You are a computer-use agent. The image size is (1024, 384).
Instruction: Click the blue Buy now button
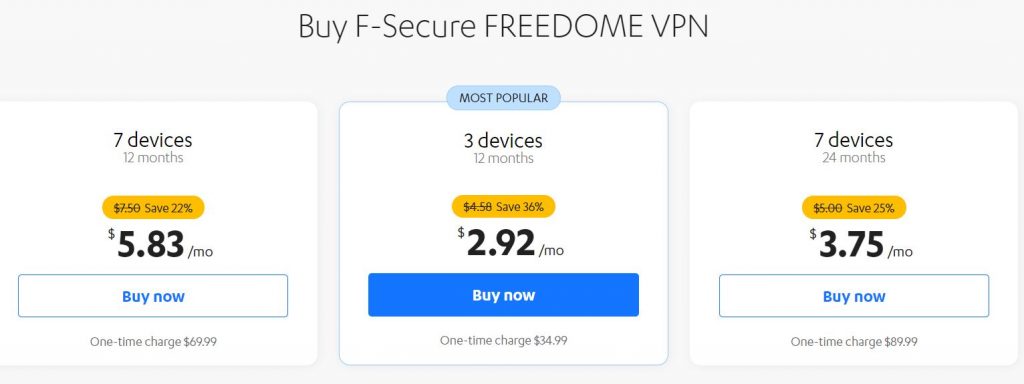click(504, 295)
